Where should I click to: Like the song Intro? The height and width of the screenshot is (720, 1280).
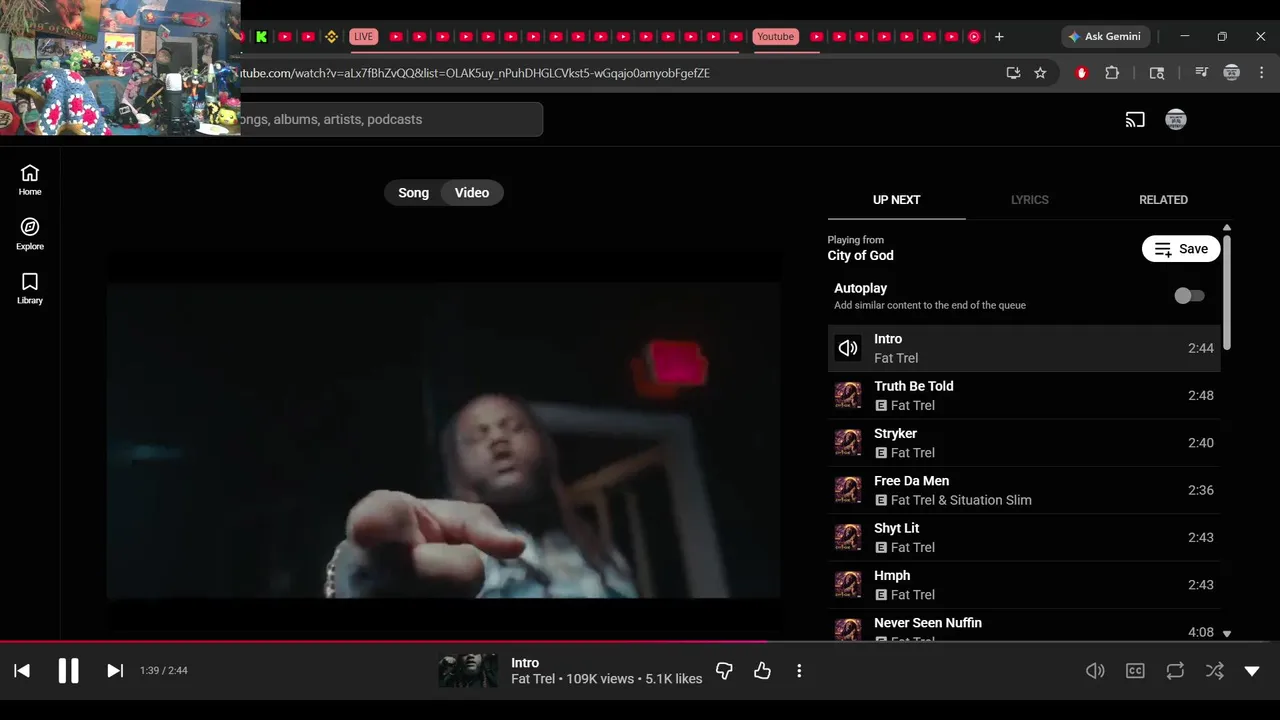pos(762,671)
